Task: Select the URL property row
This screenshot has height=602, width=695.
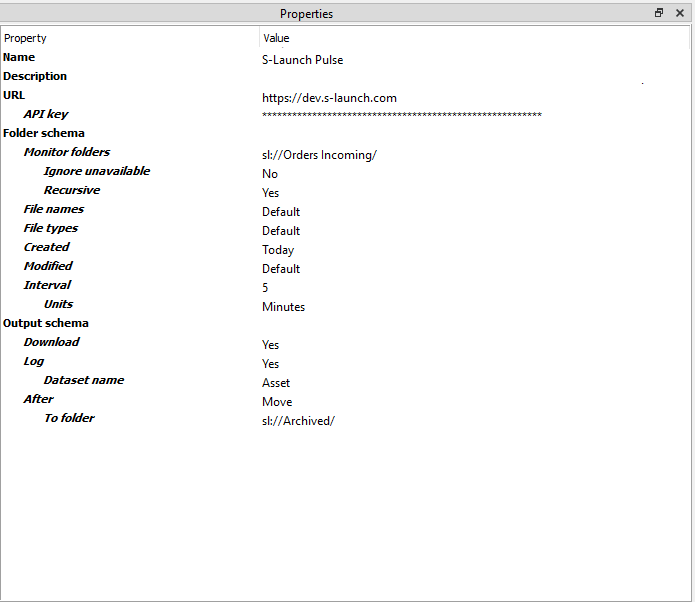Action: (14, 95)
